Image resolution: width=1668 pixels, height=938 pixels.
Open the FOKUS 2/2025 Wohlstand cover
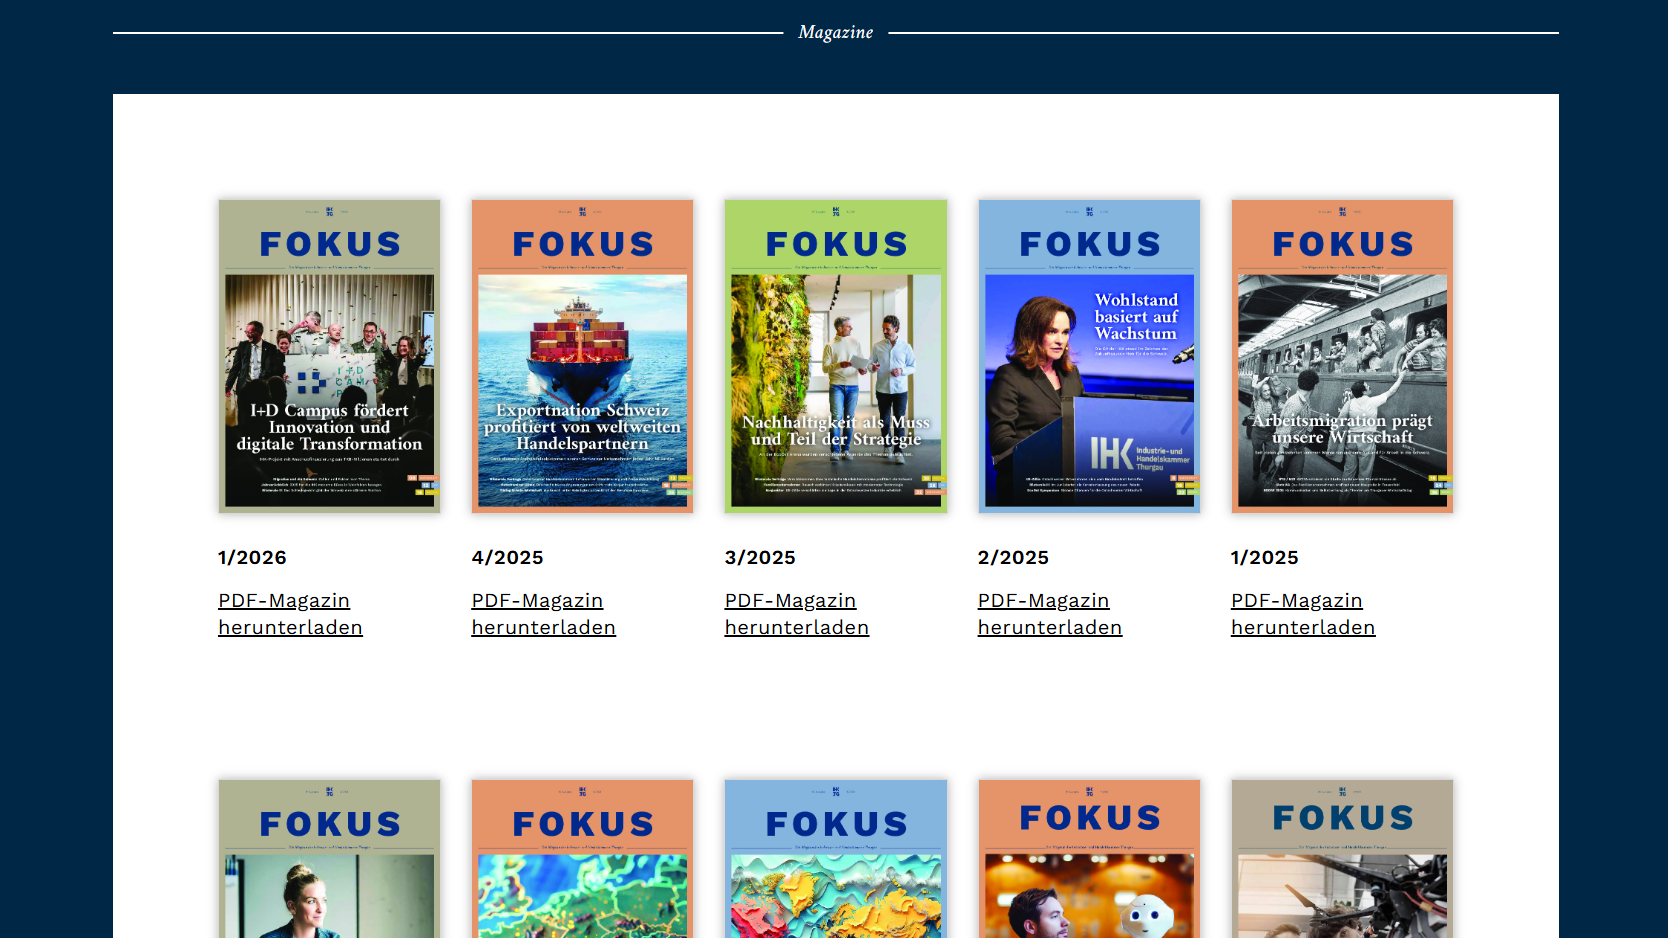click(x=1089, y=356)
